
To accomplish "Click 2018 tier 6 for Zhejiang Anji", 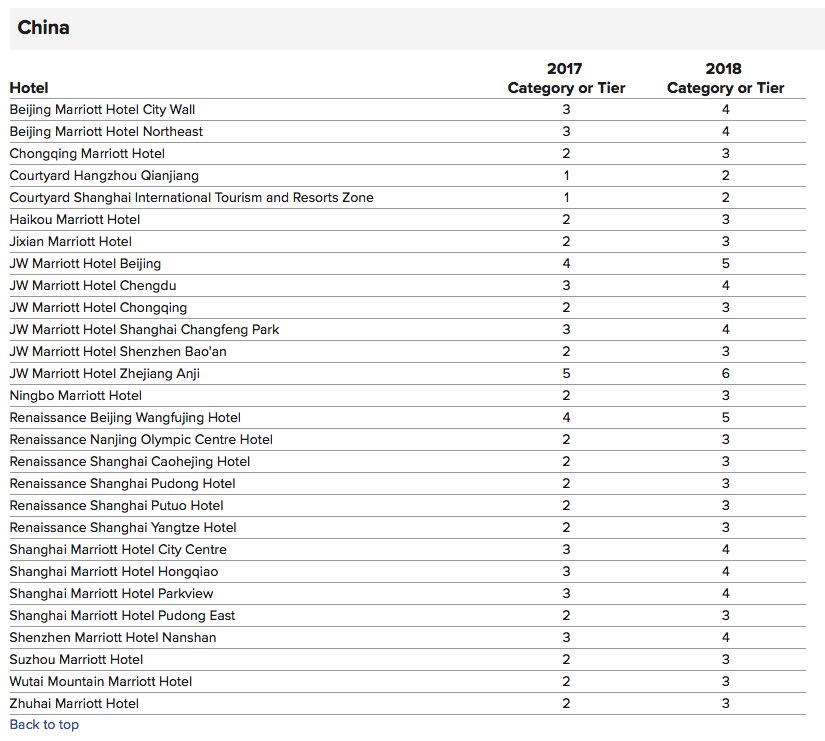I will coord(726,374).
